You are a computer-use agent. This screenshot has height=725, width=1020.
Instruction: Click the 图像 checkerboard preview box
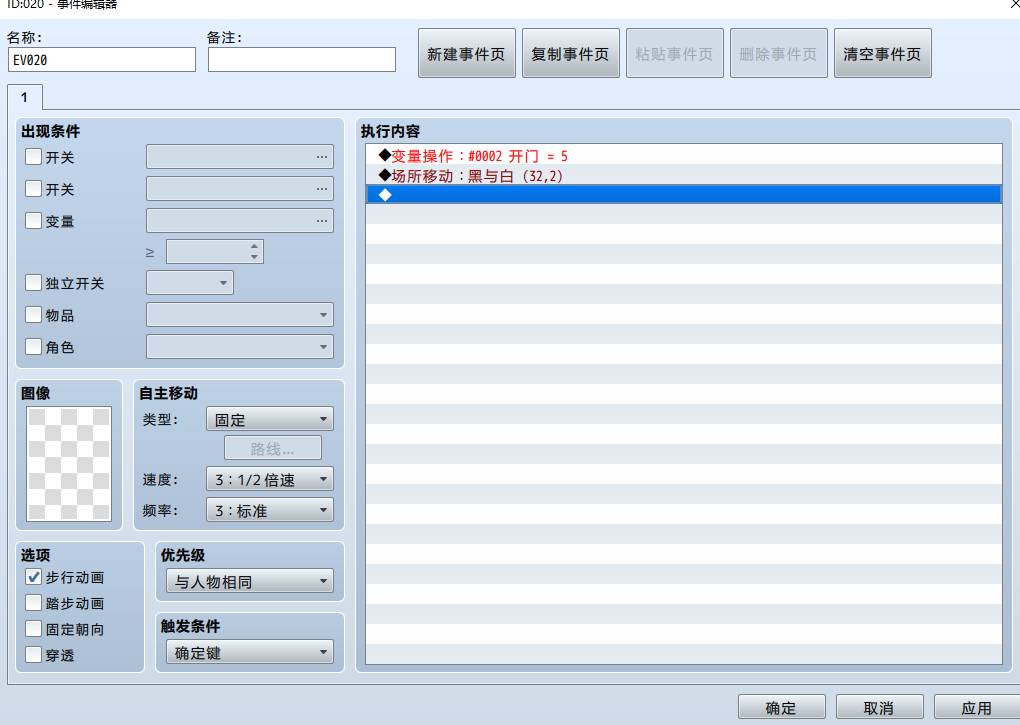pyautogui.click(x=69, y=464)
